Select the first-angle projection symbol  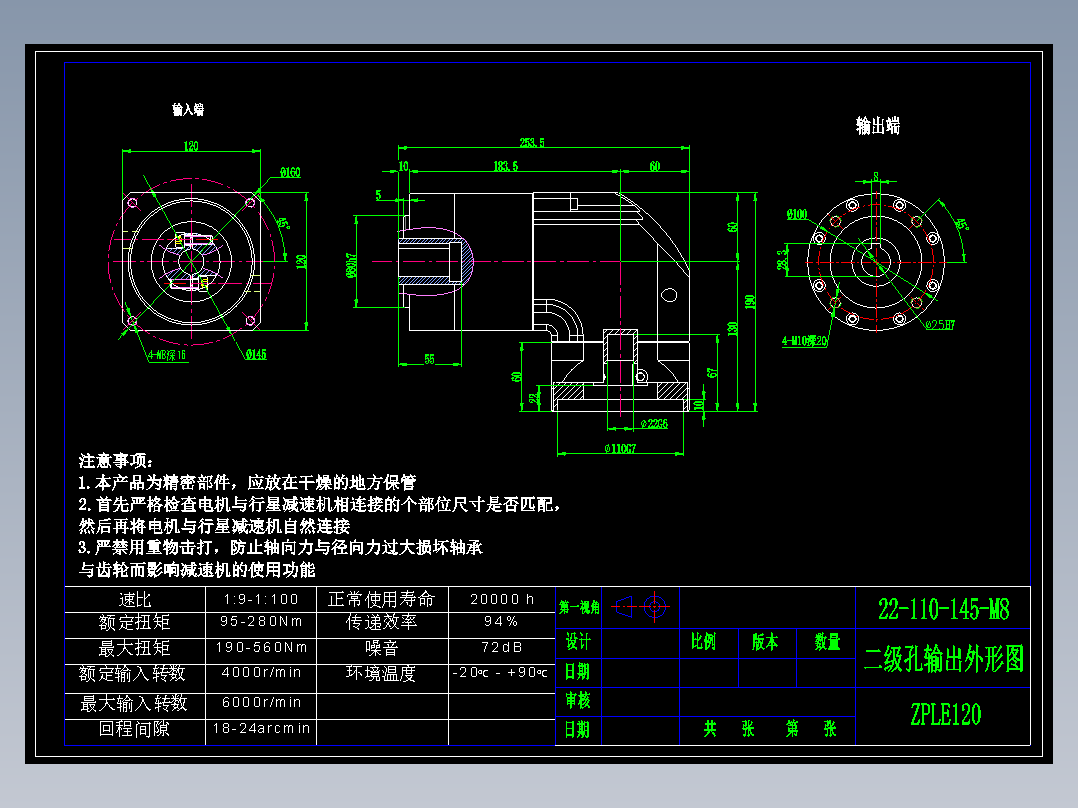click(x=640, y=604)
